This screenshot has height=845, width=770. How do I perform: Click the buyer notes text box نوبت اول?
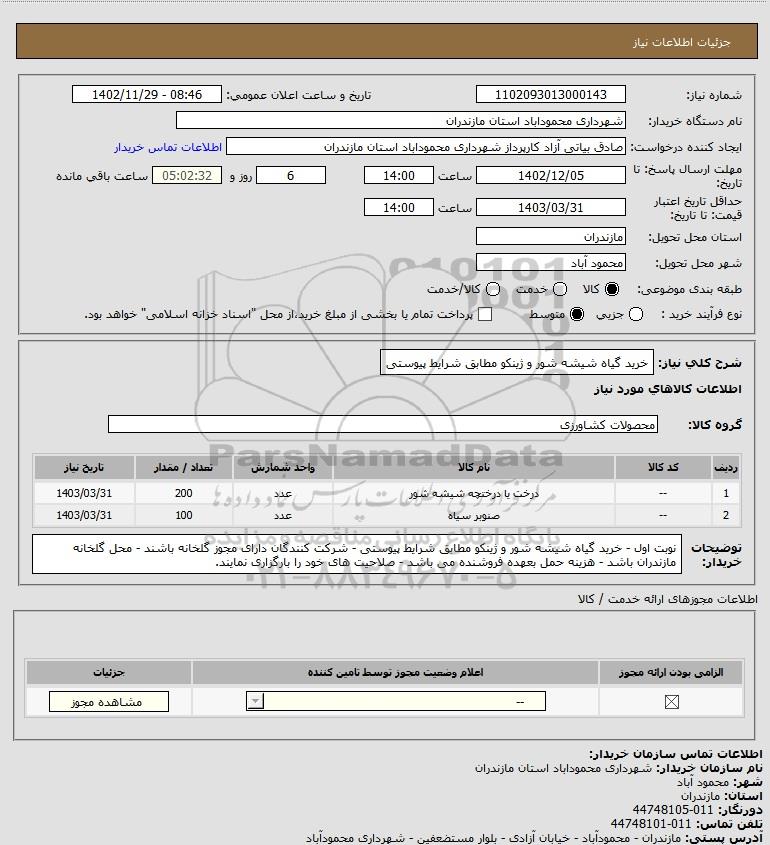[x=357, y=555]
